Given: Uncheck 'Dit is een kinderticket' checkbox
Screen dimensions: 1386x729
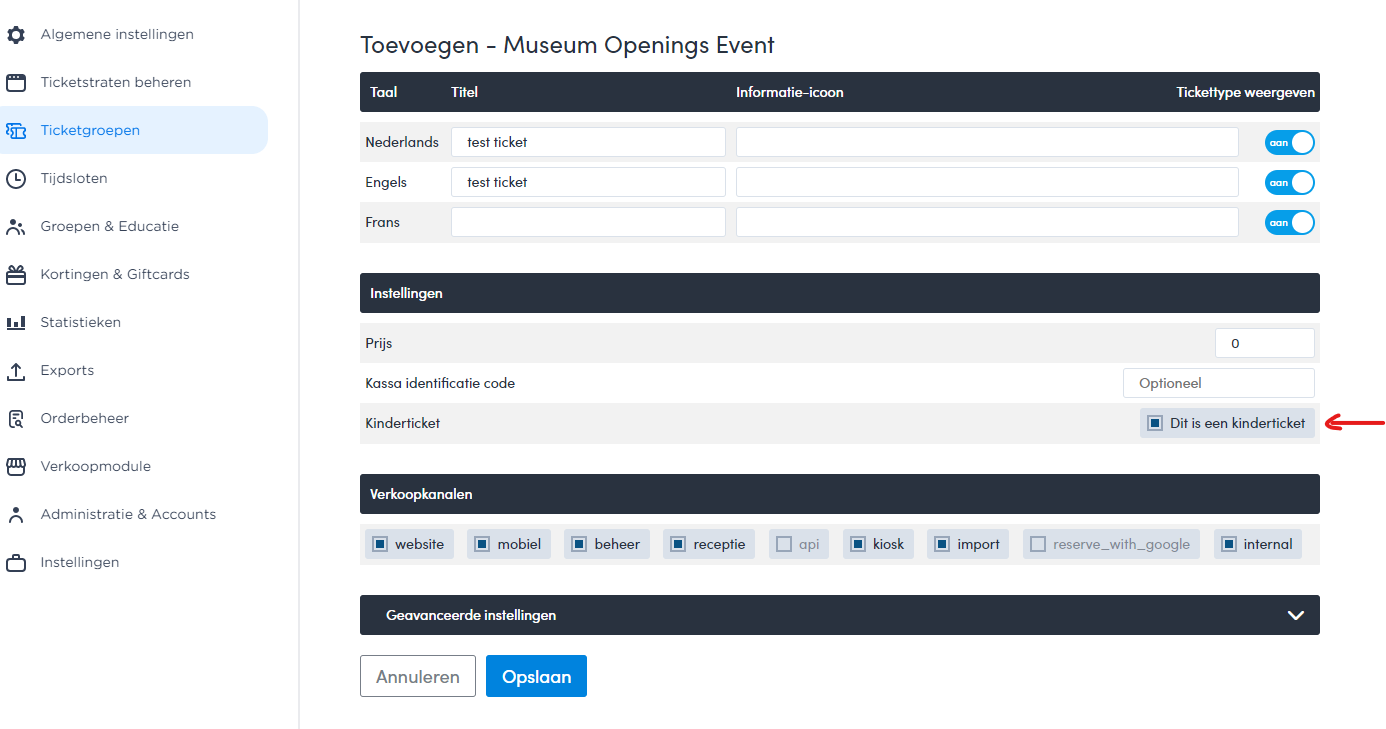Looking at the screenshot, I should (1155, 423).
